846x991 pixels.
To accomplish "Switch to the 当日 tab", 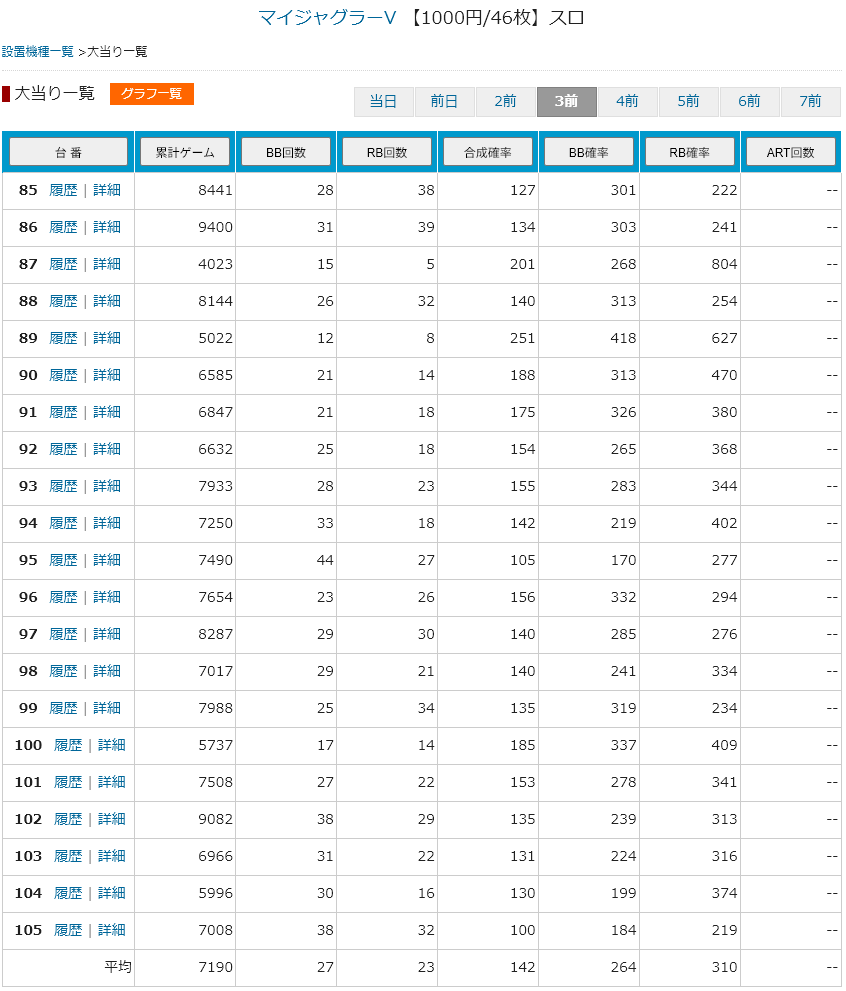I will pos(383,101).
